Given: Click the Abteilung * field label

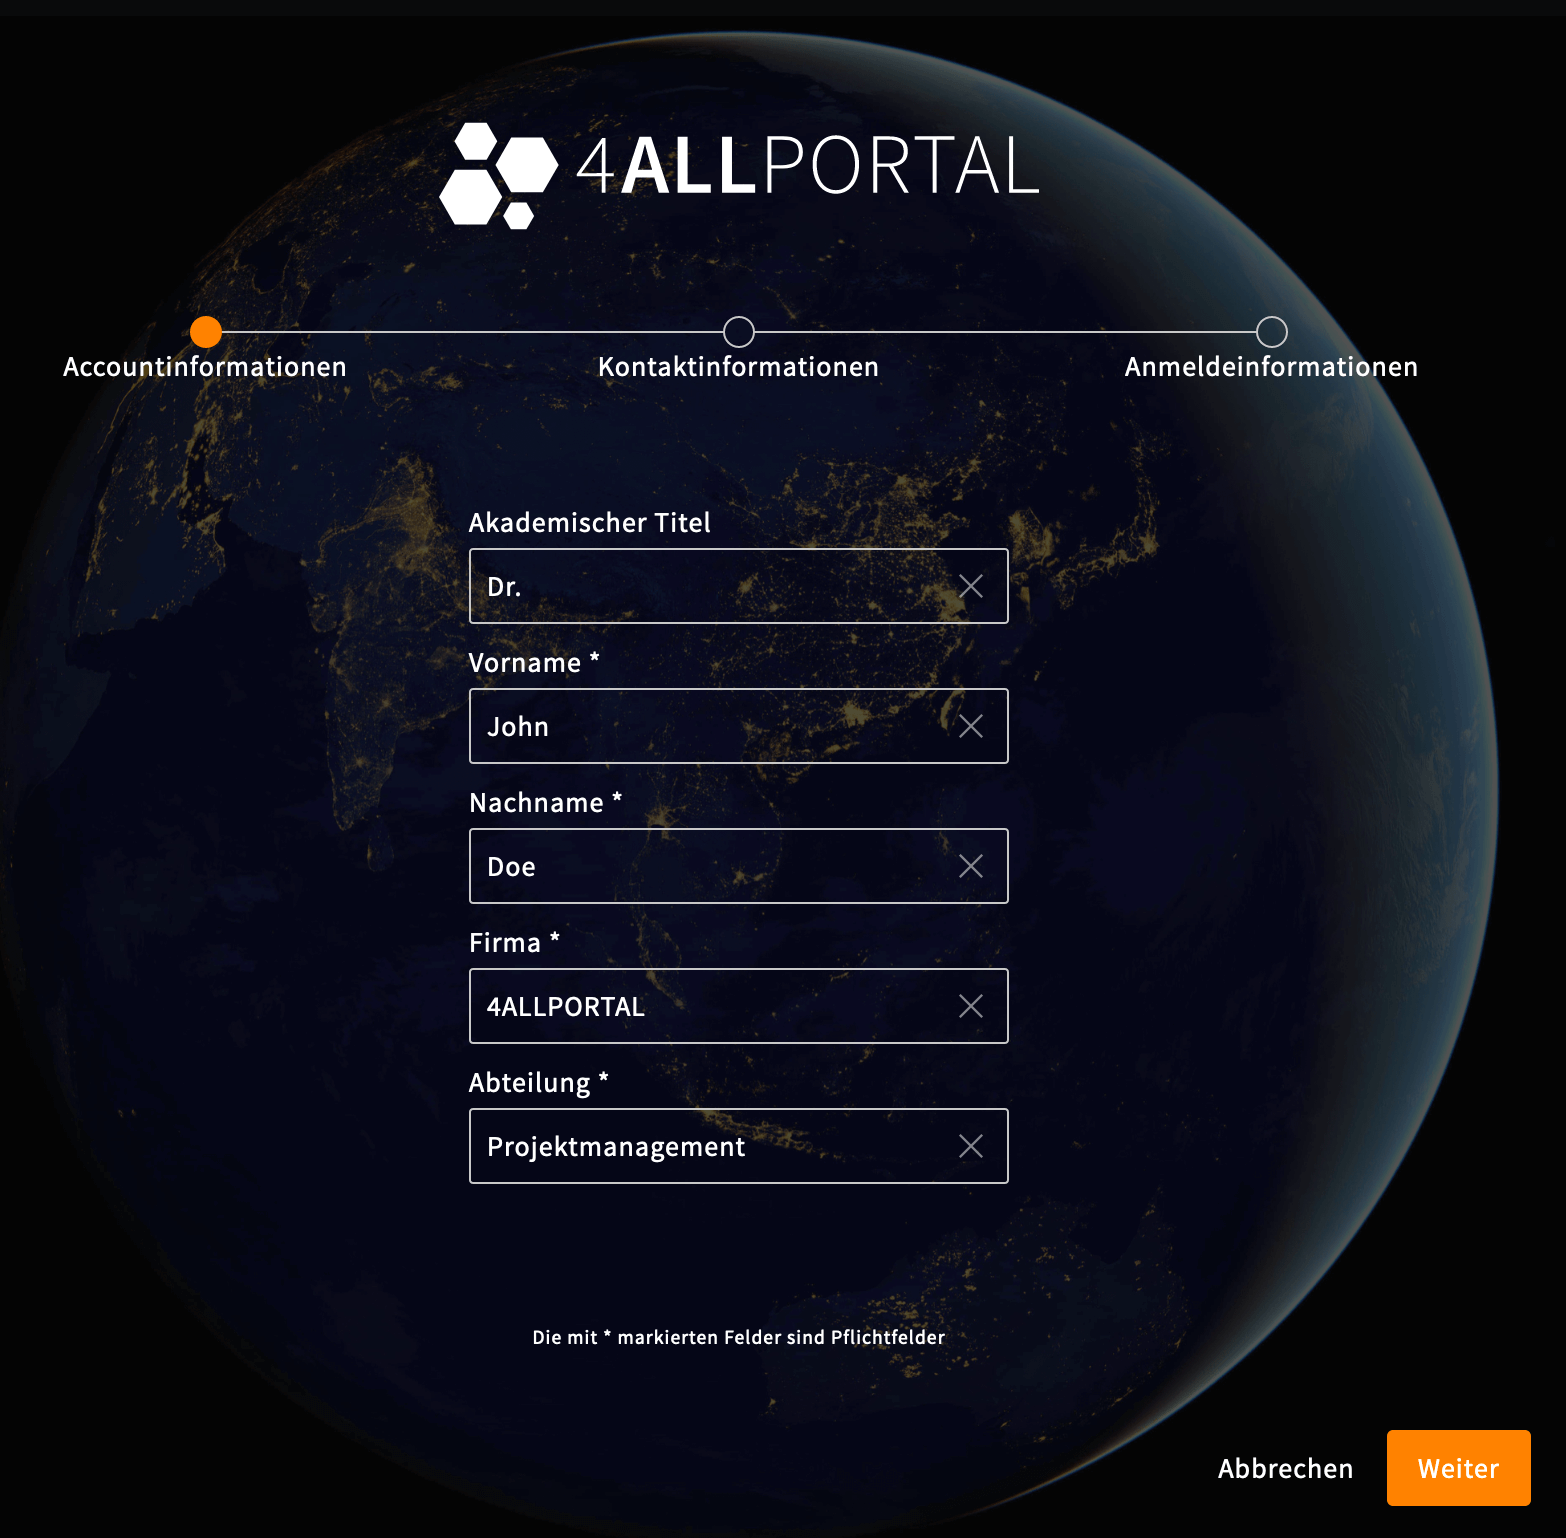Looking at the screenshot, I should (x=539, y=1083).
